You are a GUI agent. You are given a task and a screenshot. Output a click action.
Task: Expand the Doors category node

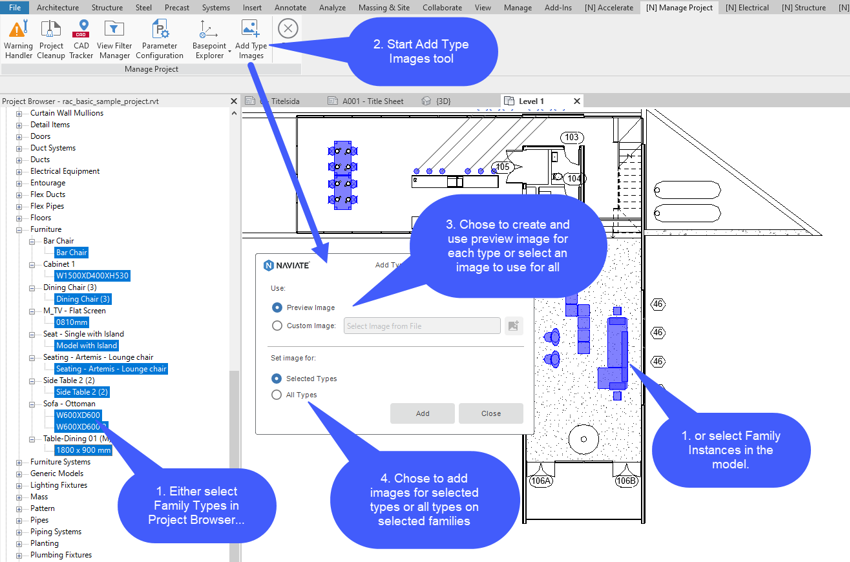click(x=19, y=137)
